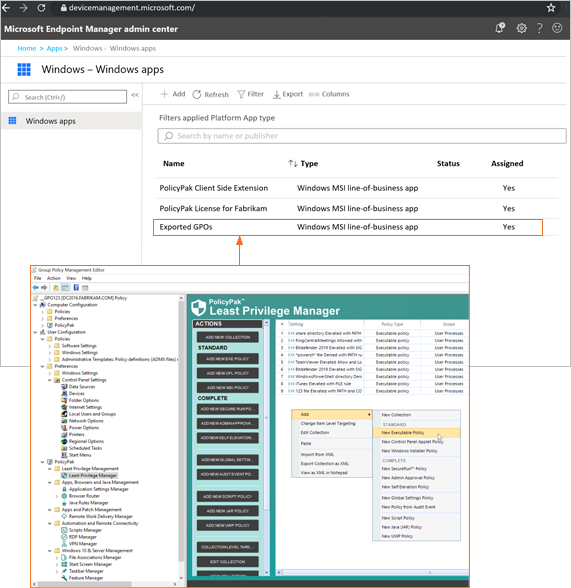Click the Browser Router icon in tree

64,496
